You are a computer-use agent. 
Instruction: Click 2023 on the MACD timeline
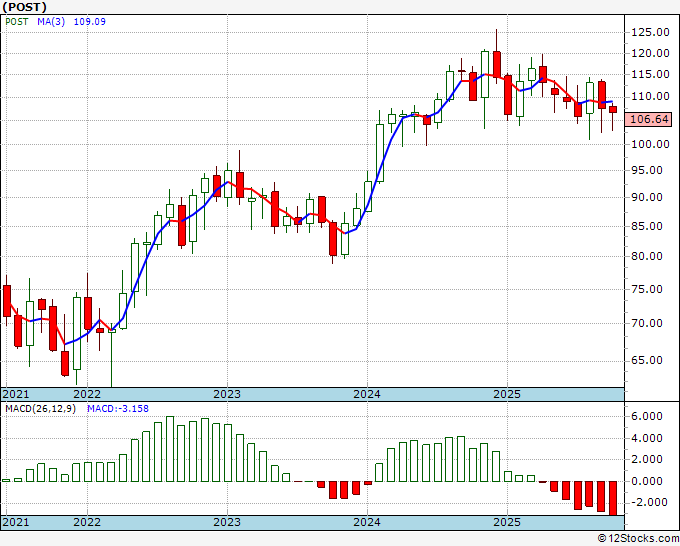[227, 522]
